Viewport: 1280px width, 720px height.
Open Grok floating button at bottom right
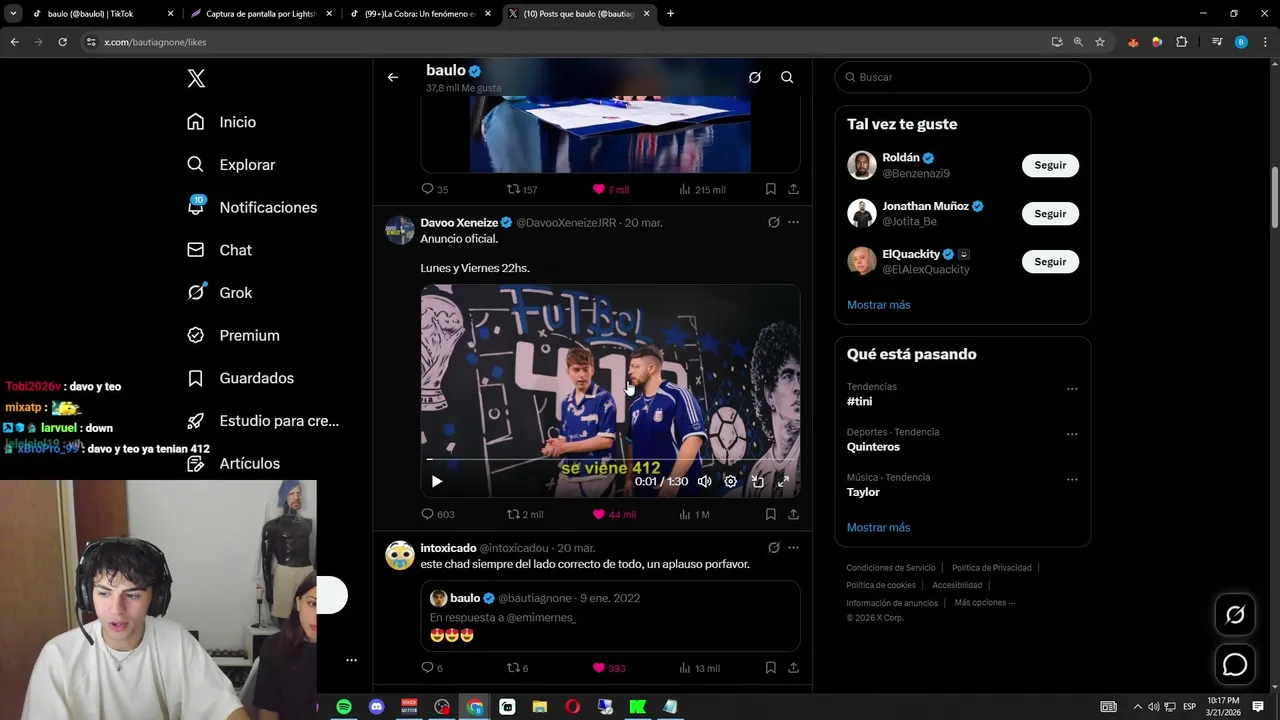coord(1235,615)
